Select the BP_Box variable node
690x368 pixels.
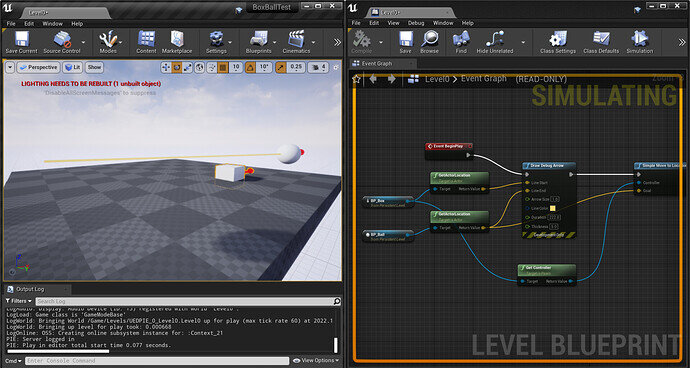pos(388,202)
